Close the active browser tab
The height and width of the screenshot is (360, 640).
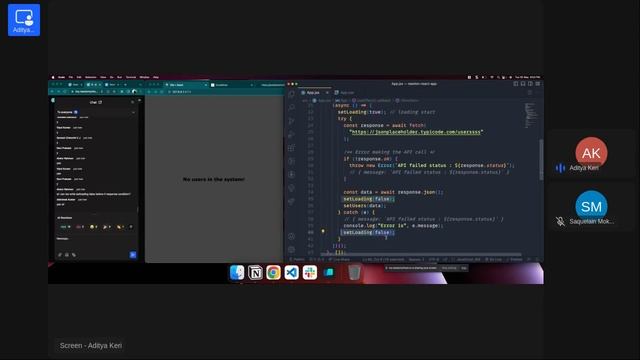206,85
